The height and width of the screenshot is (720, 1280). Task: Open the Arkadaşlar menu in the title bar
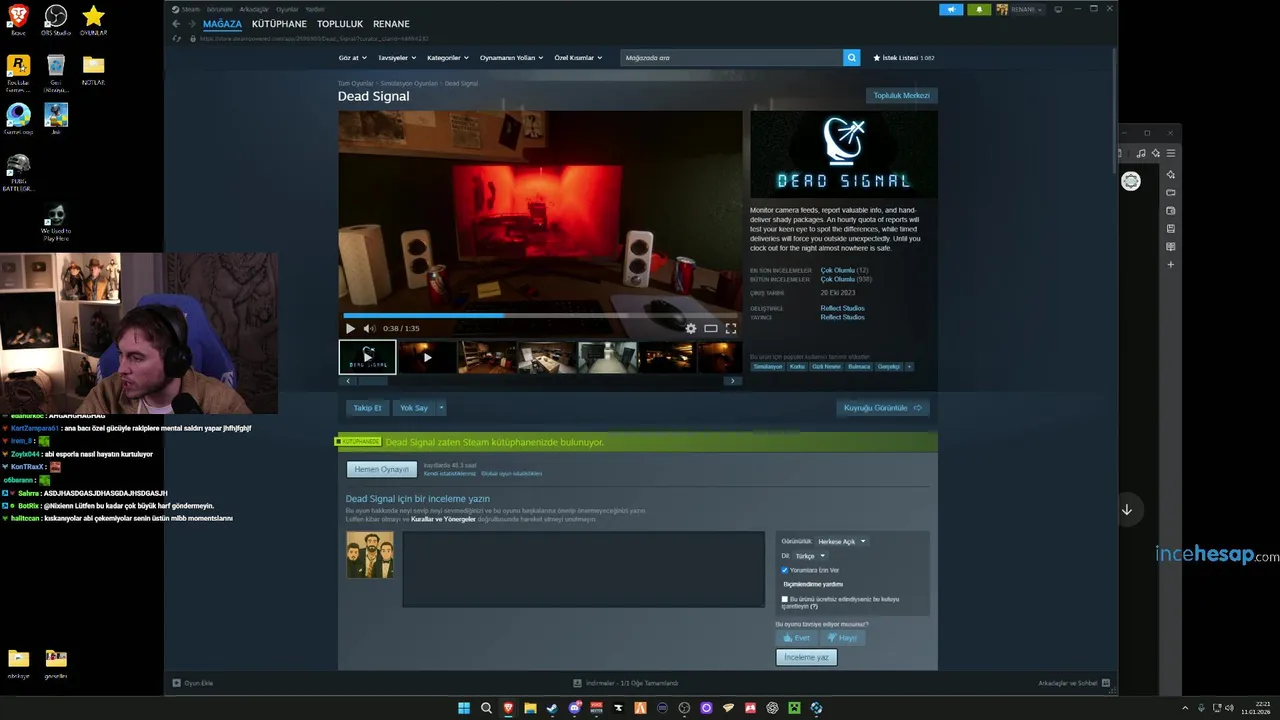tap(254, 9)
